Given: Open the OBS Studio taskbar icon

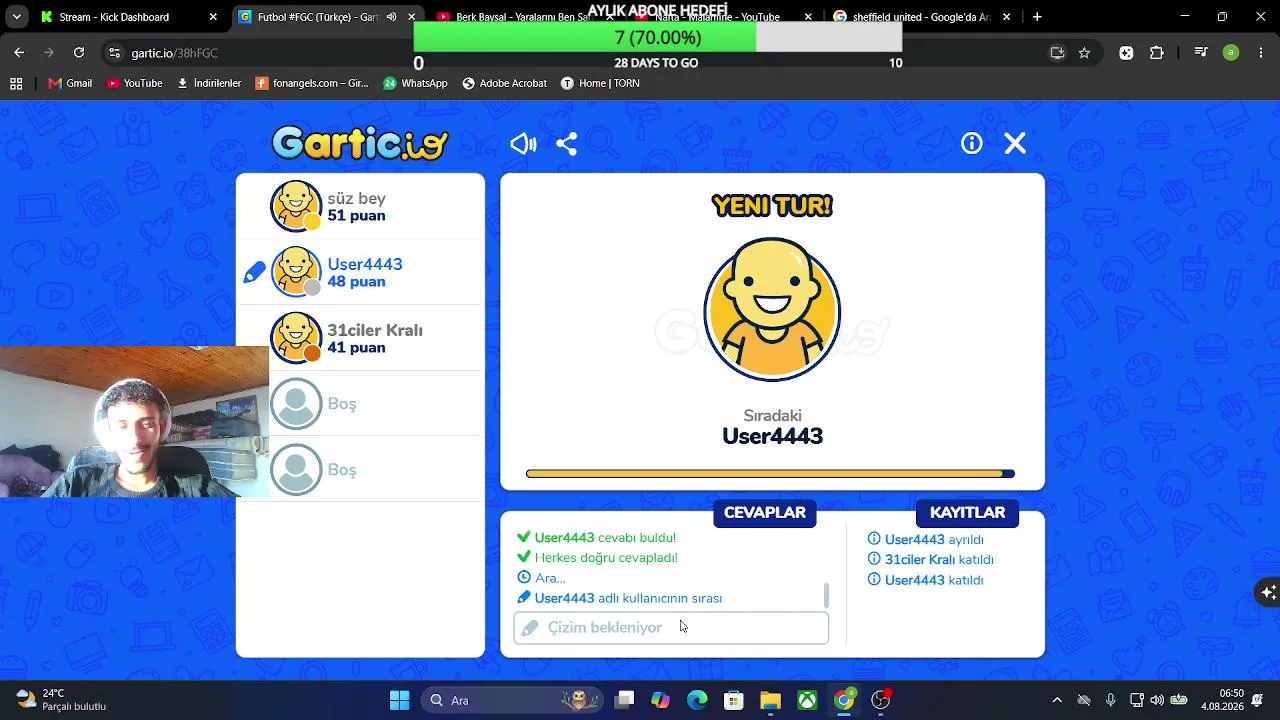Looking at the screenshot, I should point(881,700).
